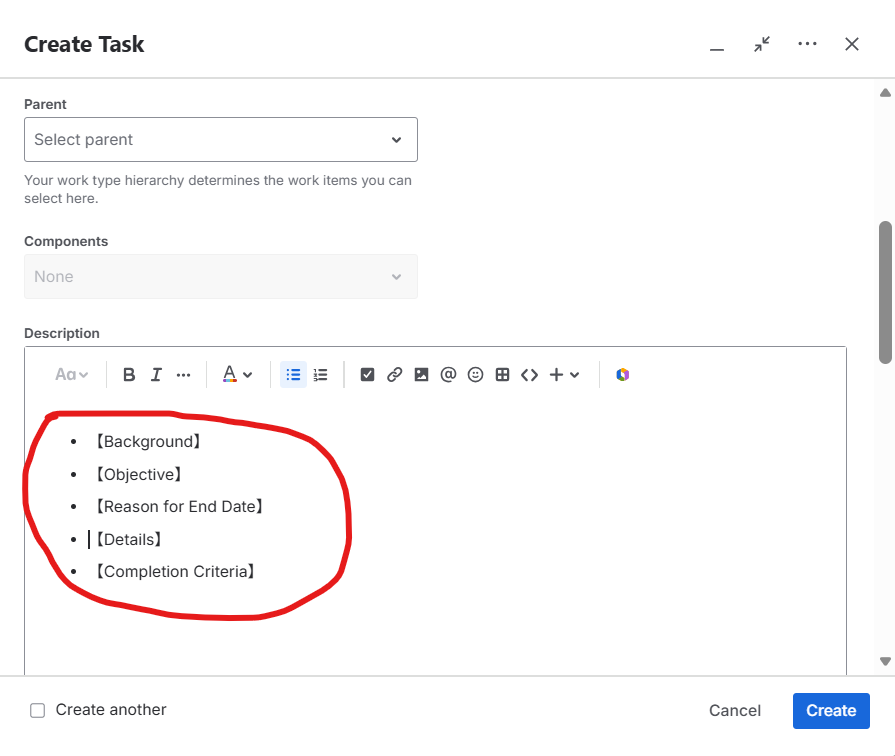Viewport: 895px width, 756px height.
Task: Toggle bold formatting in description toolbar
Action: click(129, 375)
